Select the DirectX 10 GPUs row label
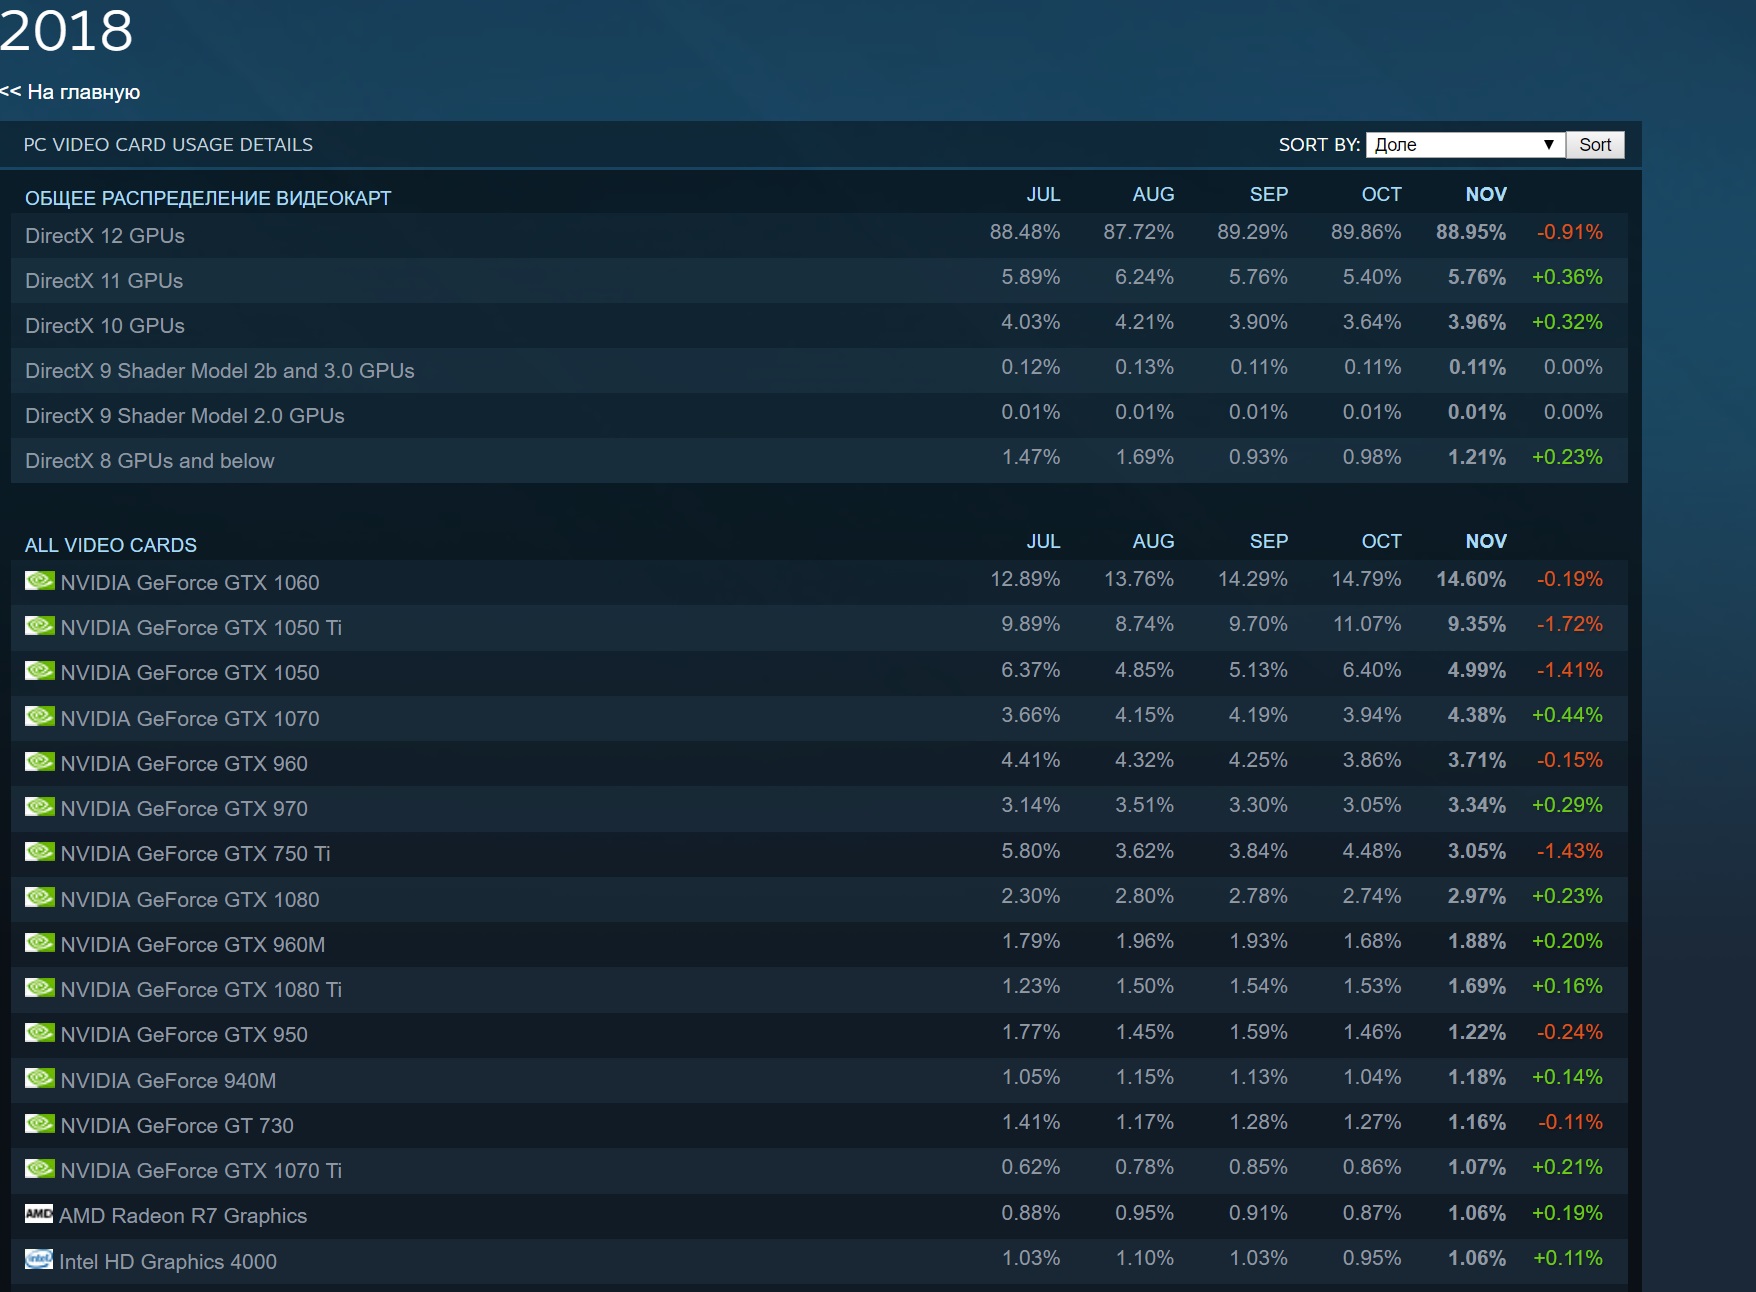 [x=105, y=326]
